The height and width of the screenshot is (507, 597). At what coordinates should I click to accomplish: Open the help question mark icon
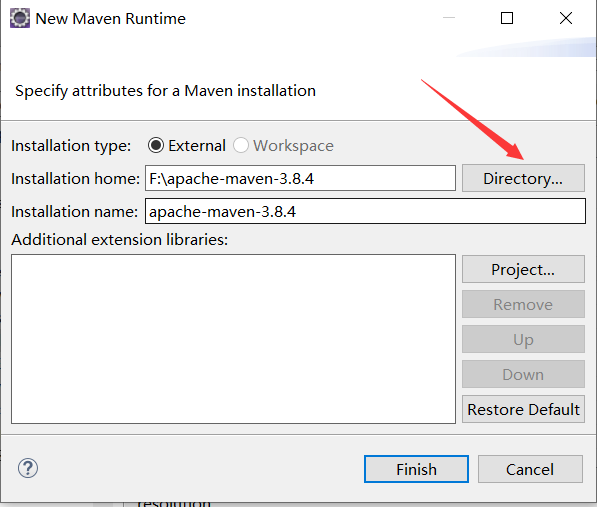[x=28, y=468]
